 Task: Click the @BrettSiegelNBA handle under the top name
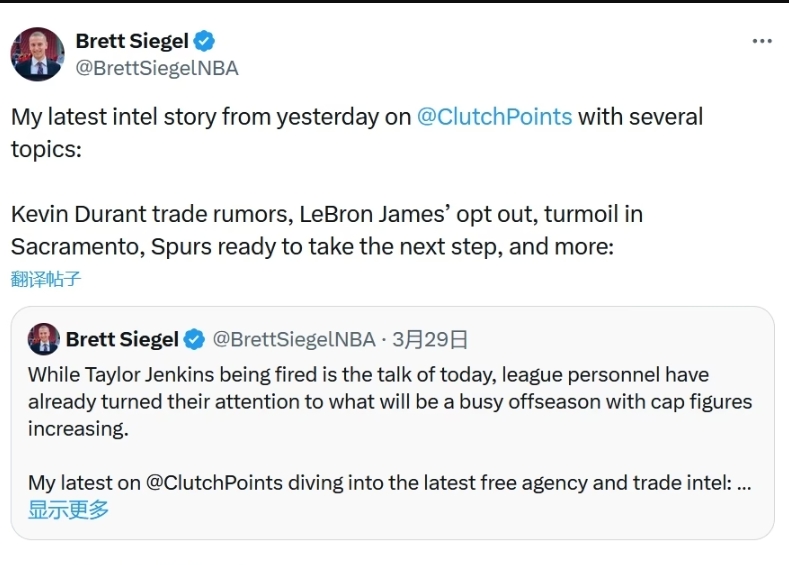pos(157,68)
